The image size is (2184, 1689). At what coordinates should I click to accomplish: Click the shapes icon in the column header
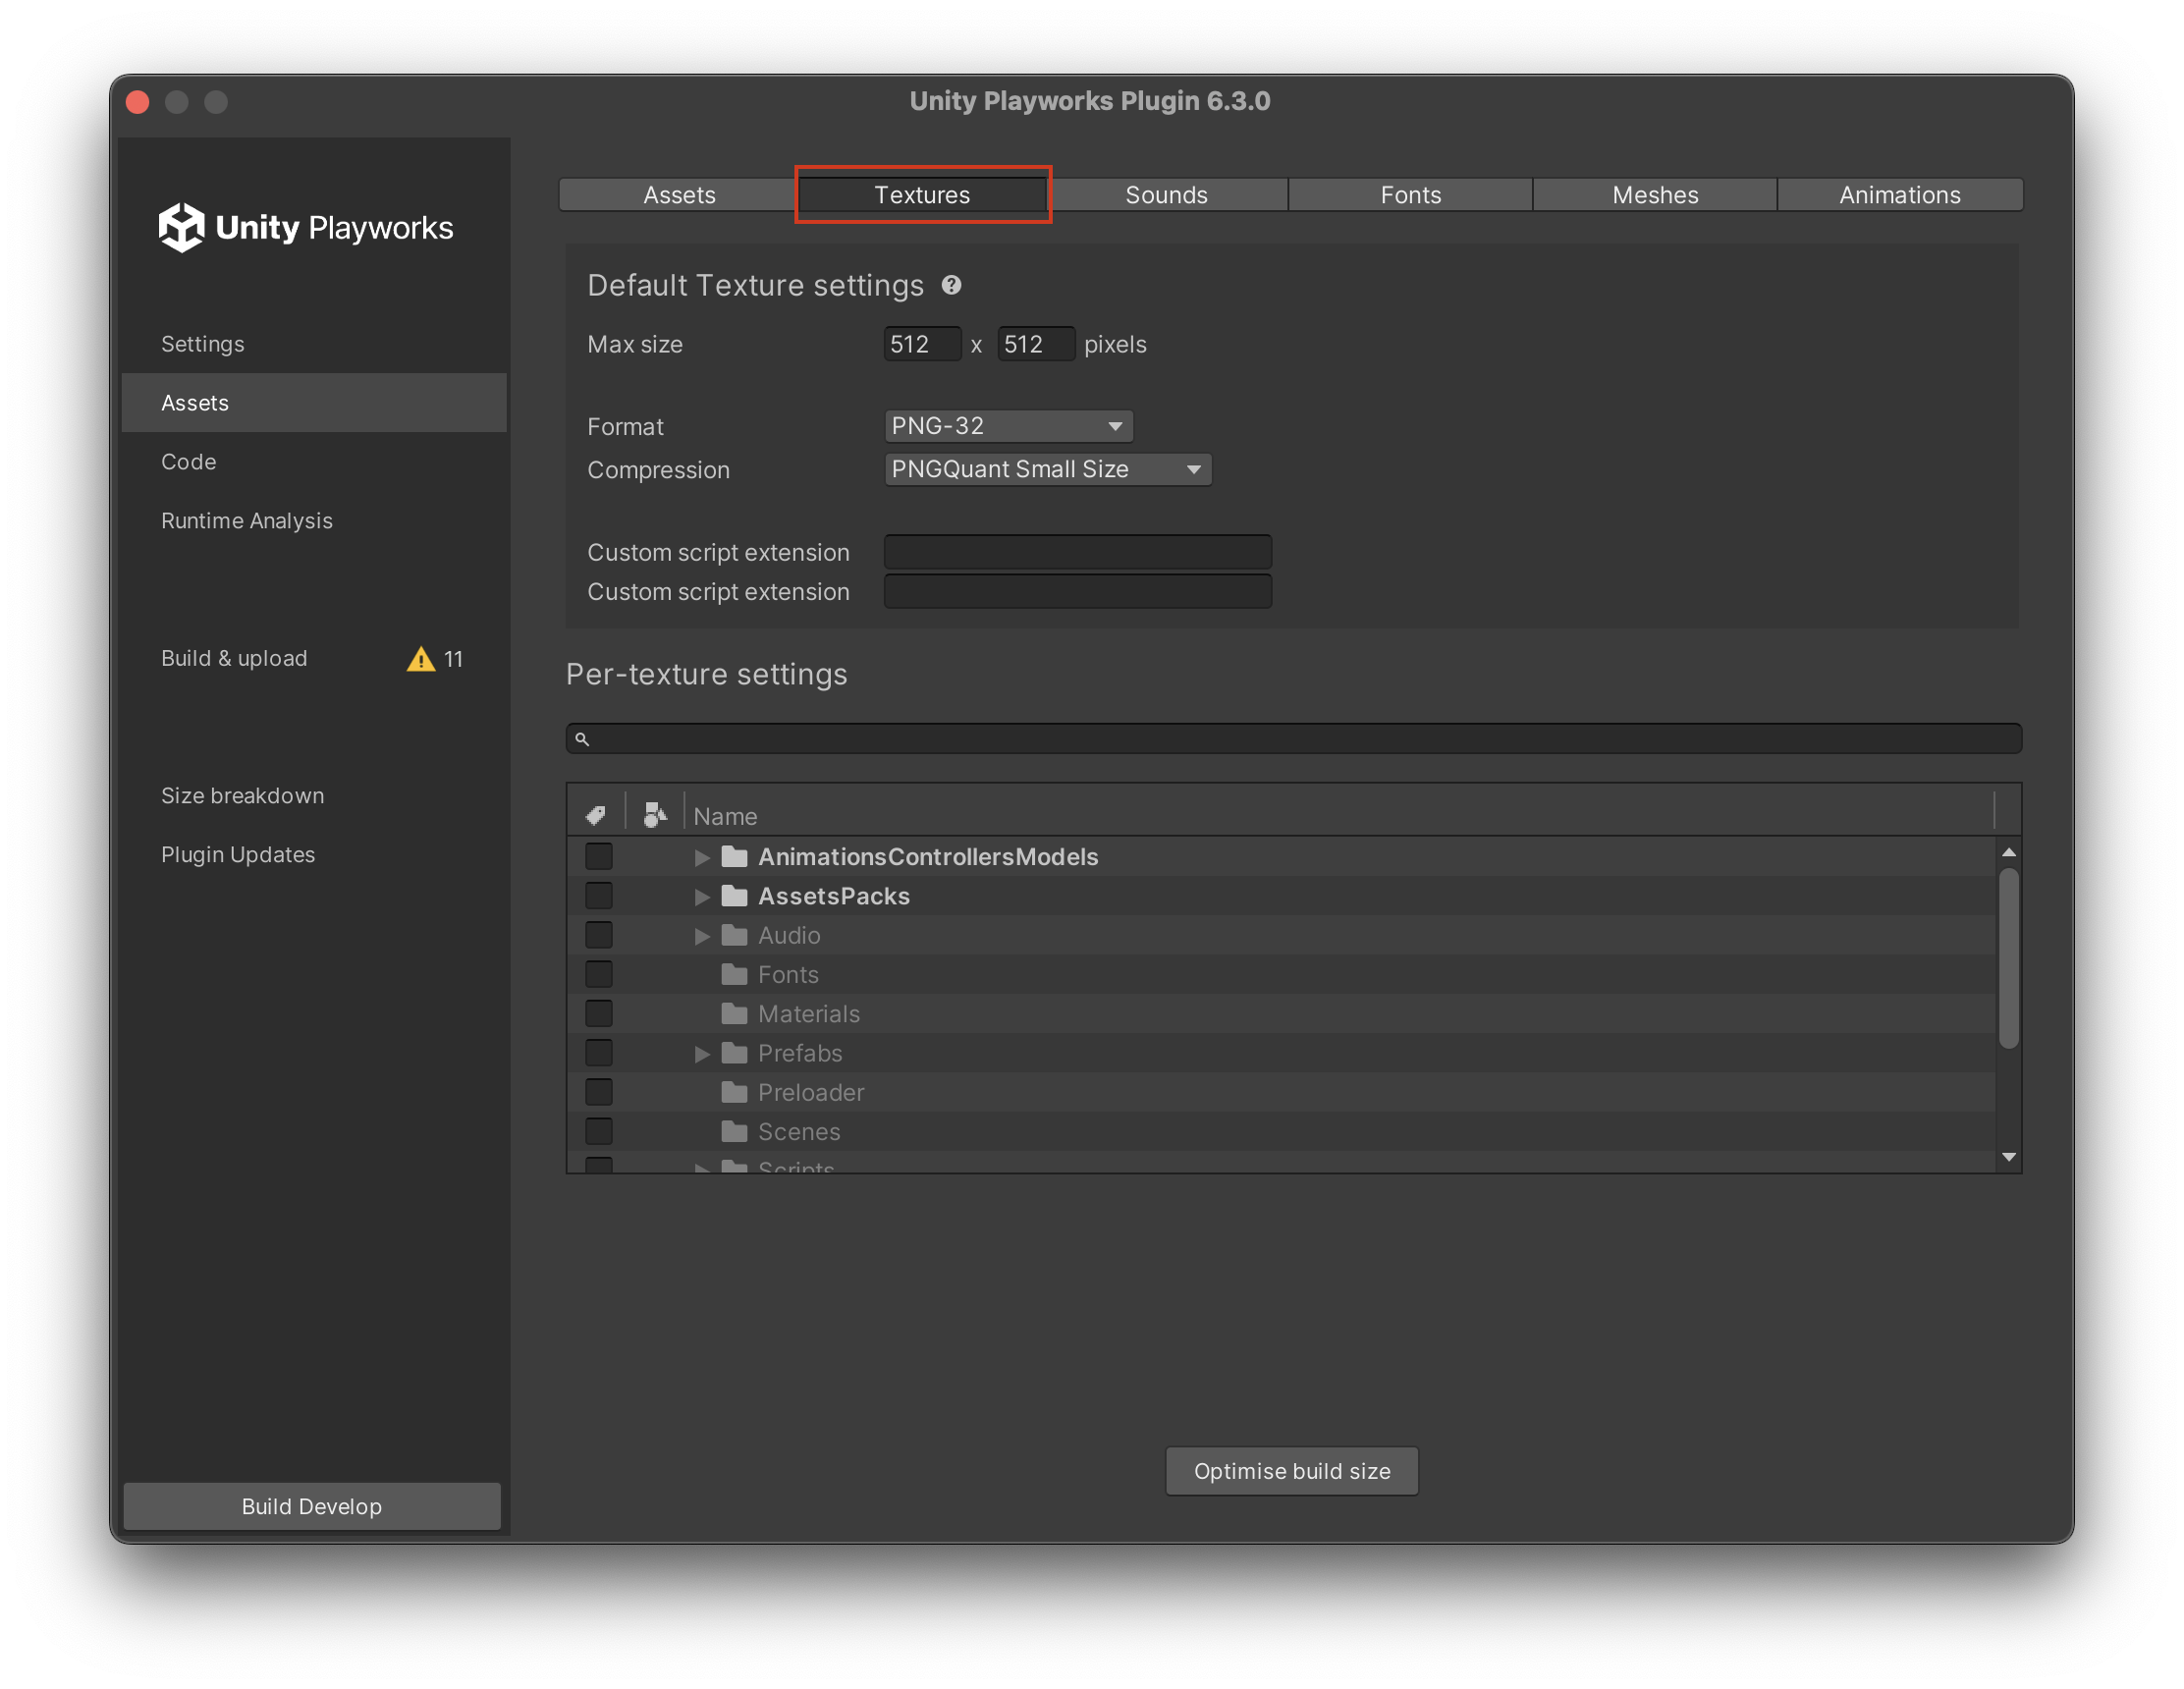(655, 815)
